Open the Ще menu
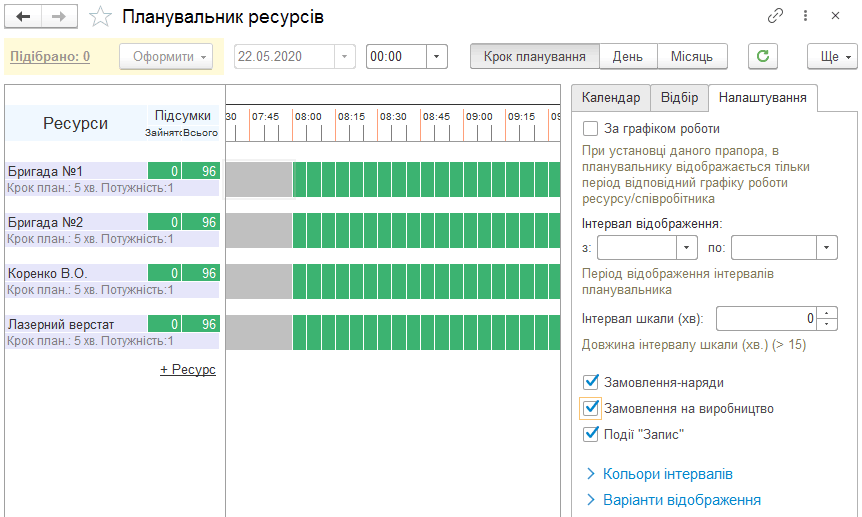The width and height of the screenshot is (862, 517). [832, 57]
